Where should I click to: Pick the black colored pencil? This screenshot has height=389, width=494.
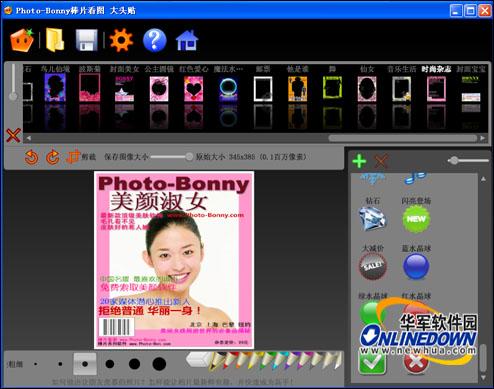coord(217,361)
